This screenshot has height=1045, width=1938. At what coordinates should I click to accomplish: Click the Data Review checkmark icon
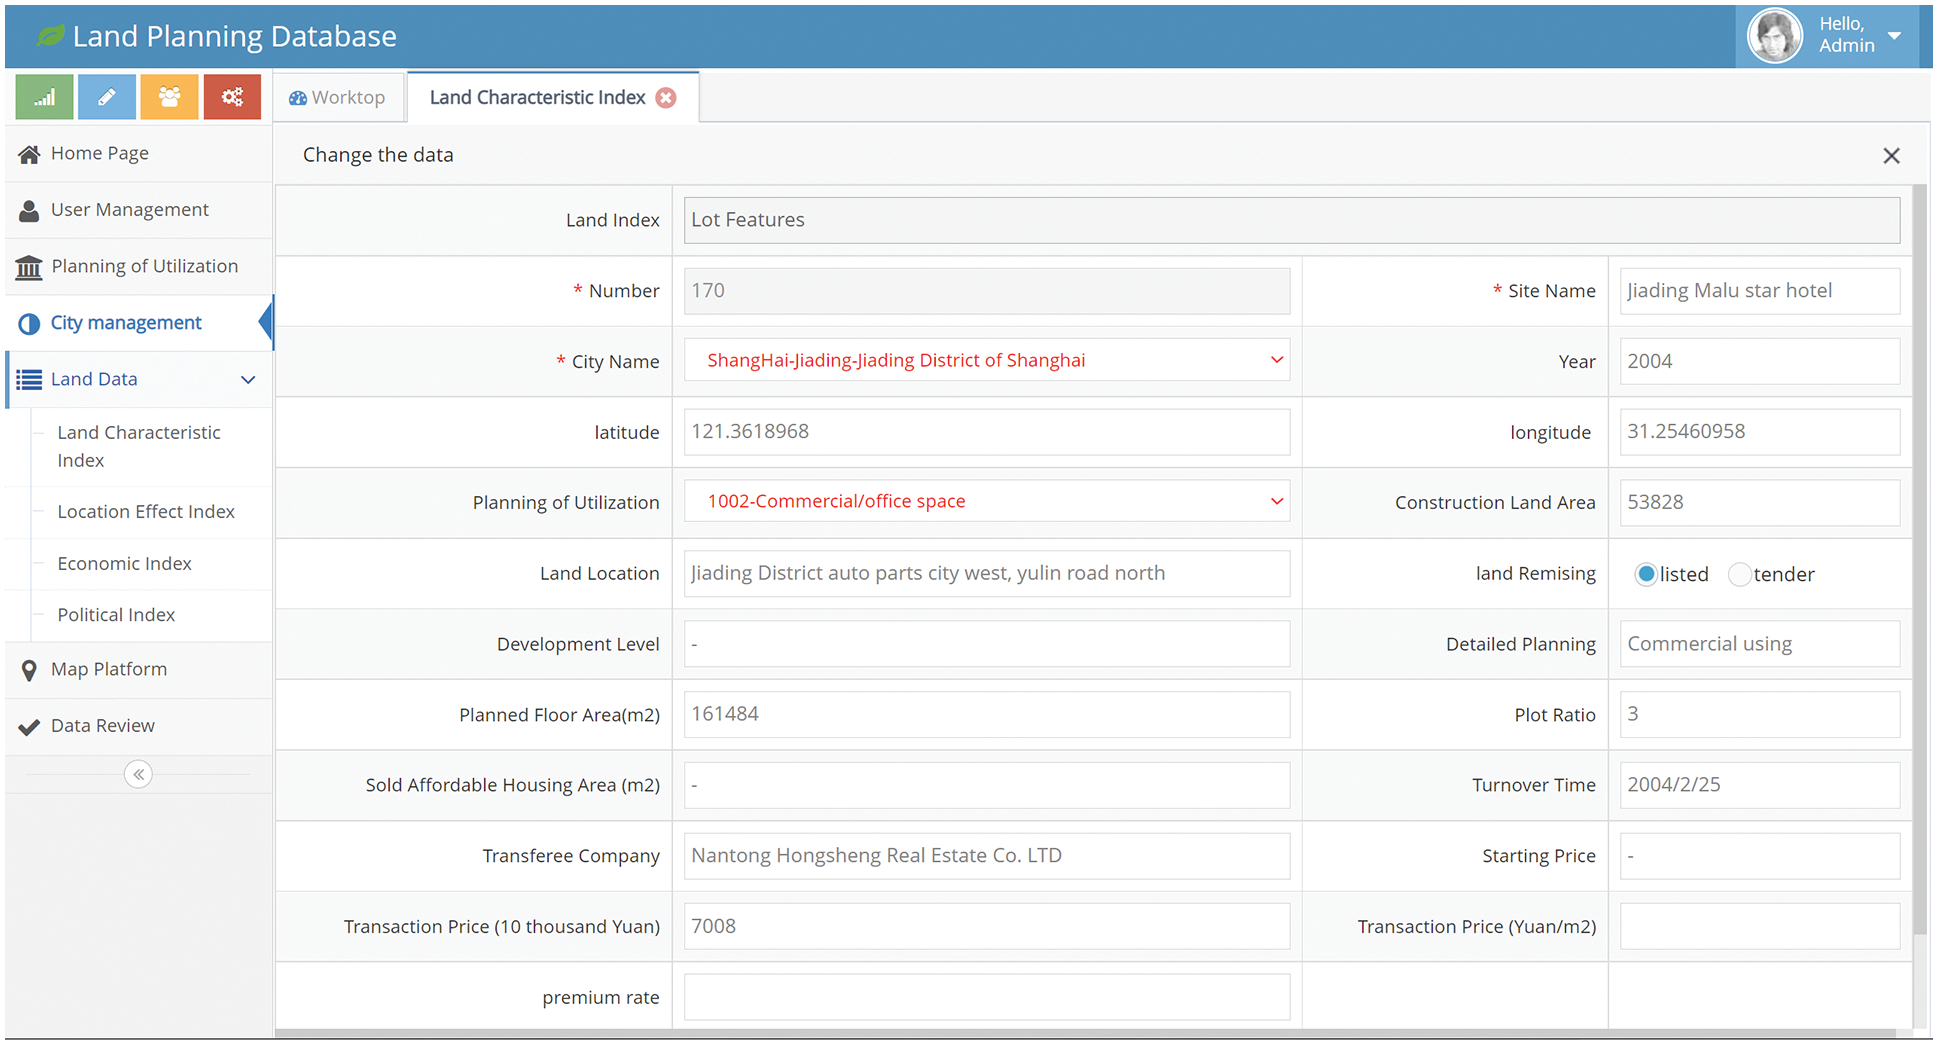29,725
